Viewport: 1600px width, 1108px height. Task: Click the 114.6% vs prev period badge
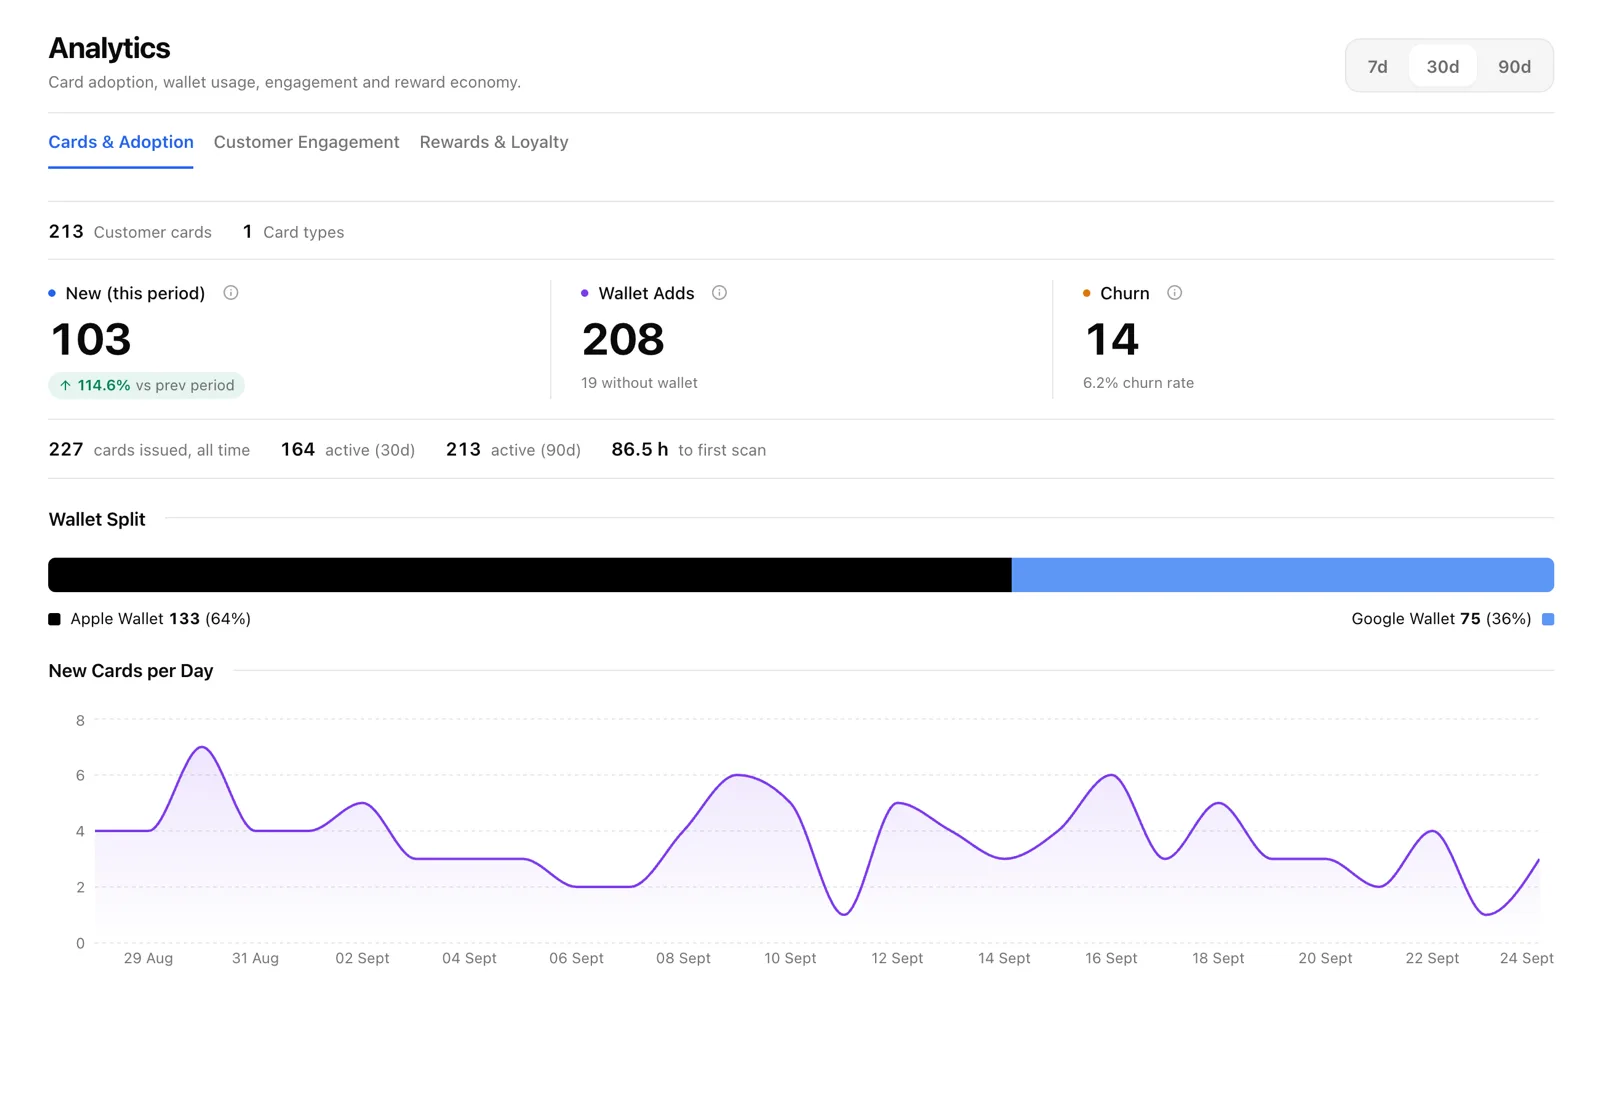[x=146, y=385]
